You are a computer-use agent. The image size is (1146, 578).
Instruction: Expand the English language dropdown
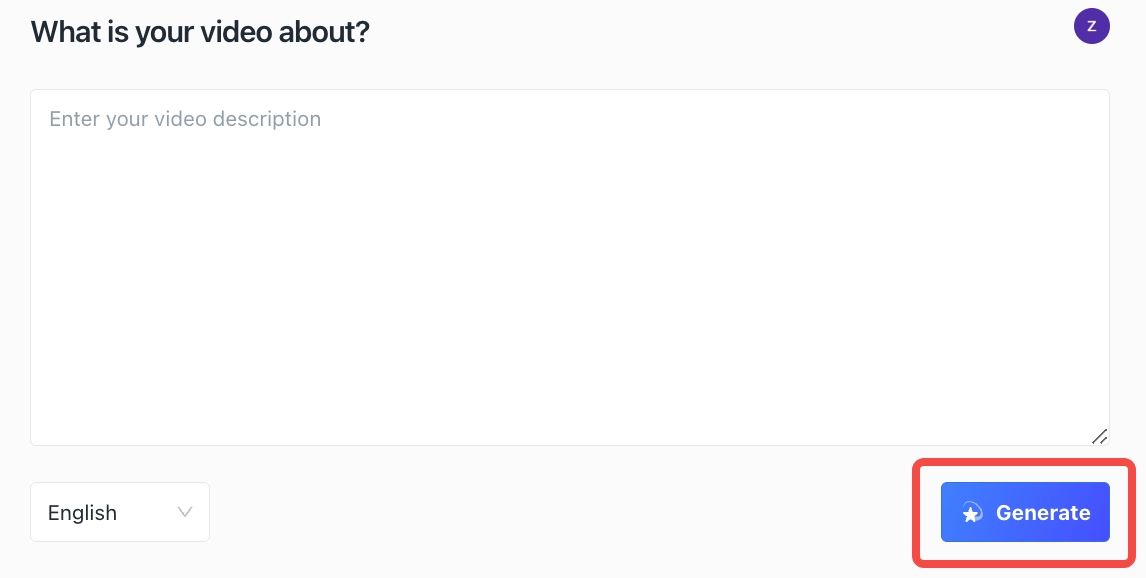click(x=120, y=512)
